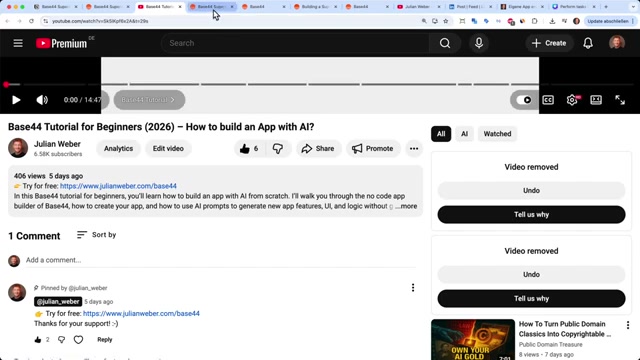
Task: Click the address bar URL
Action: click(x=100, y=21)
